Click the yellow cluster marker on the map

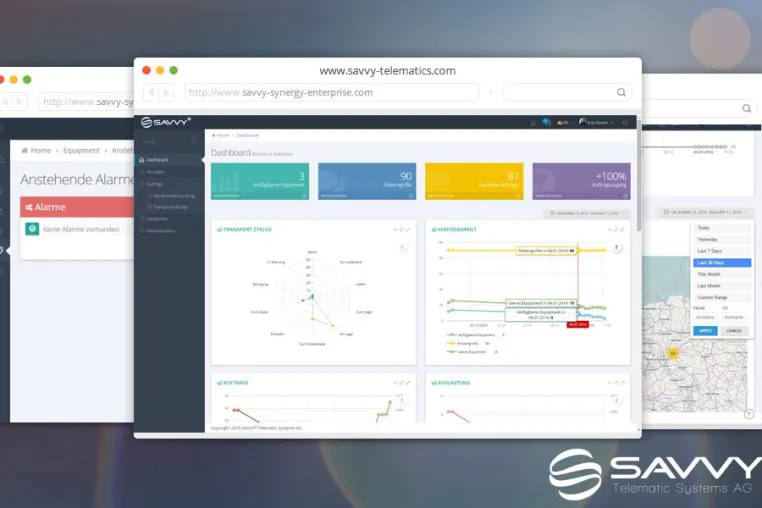click(673, 353)
